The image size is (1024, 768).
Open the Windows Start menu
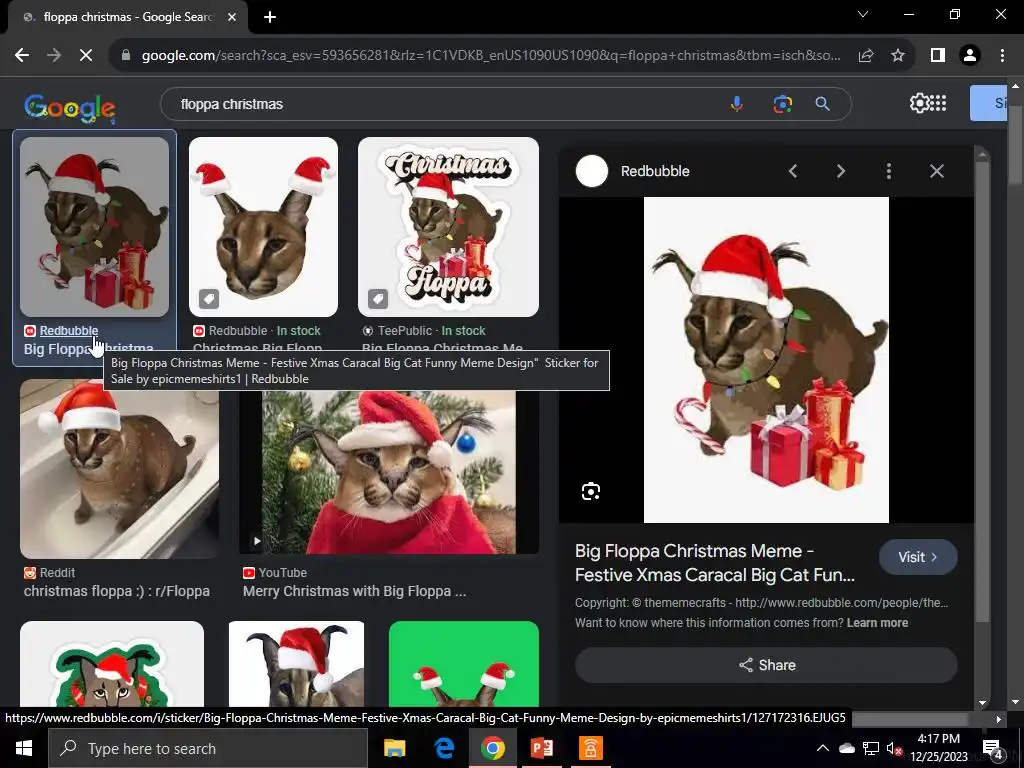(24, 748)
